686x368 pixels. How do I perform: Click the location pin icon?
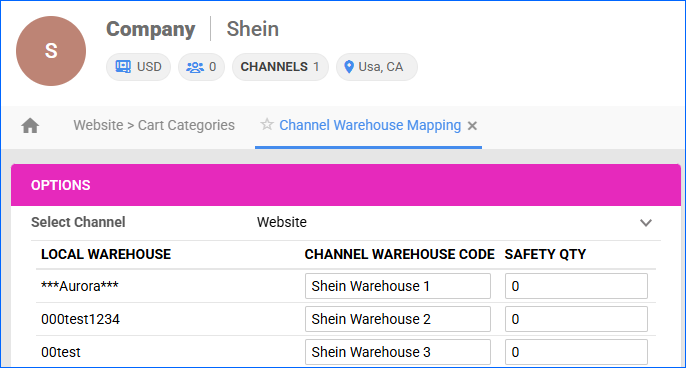tap(349, 67)
